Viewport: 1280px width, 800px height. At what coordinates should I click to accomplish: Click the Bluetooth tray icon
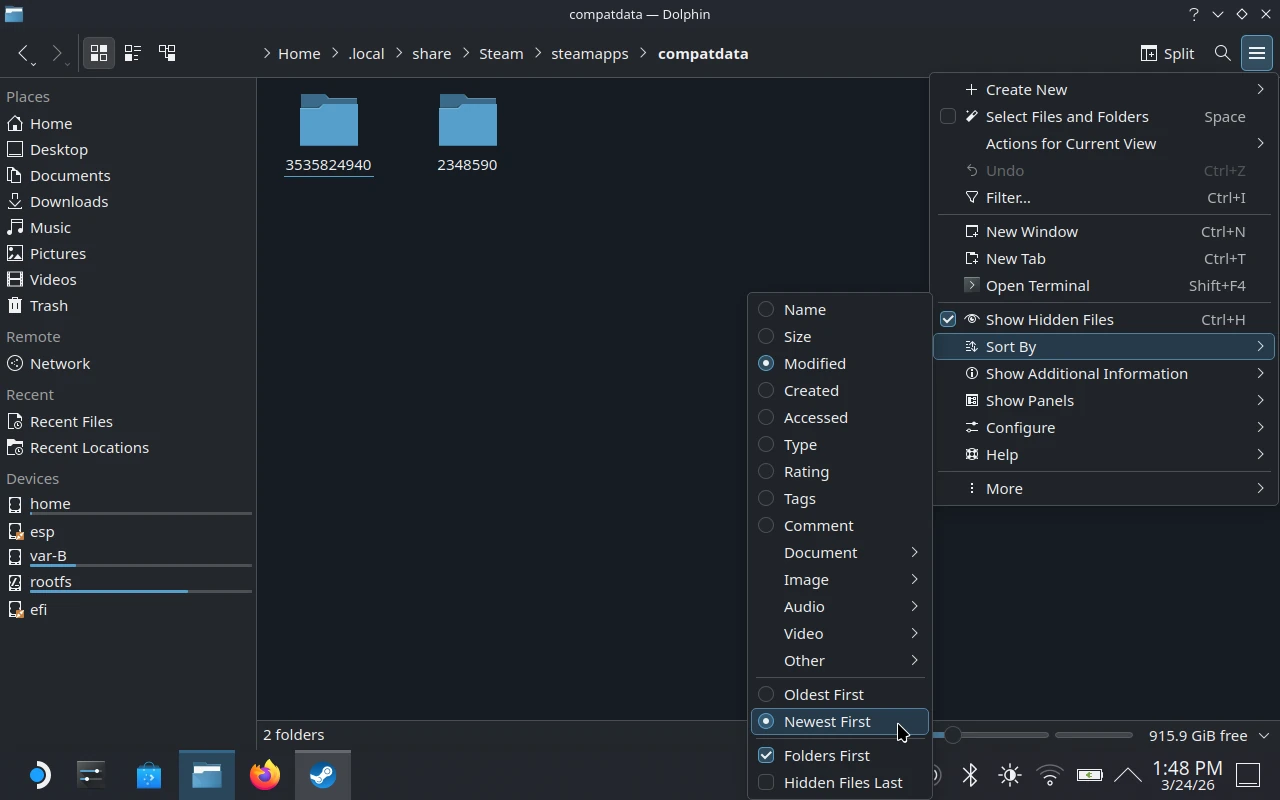(x=969, y=775)
